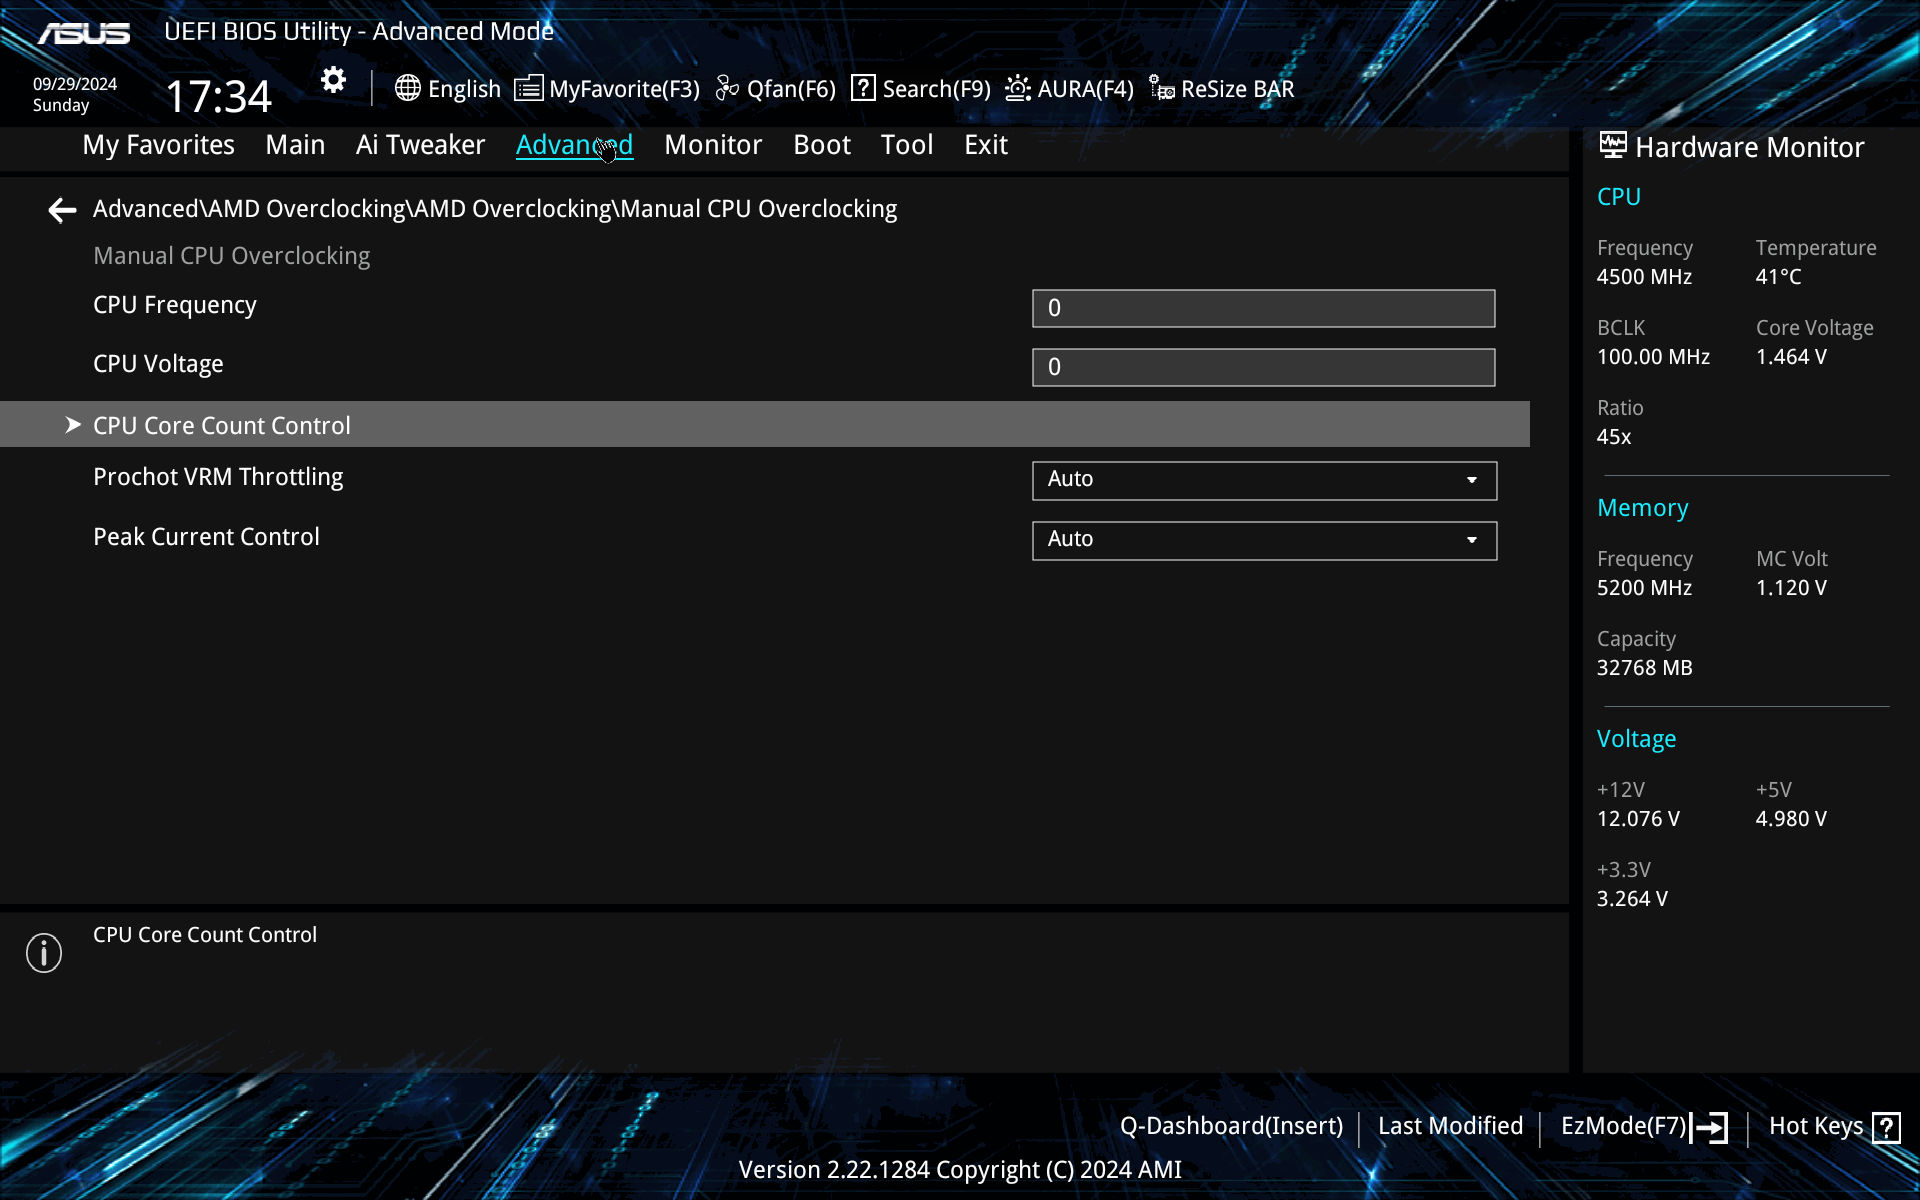Screen dimensions: 1920x1200
Task: Click the BIOS version copyright text
Action: tap(960, 1170)
